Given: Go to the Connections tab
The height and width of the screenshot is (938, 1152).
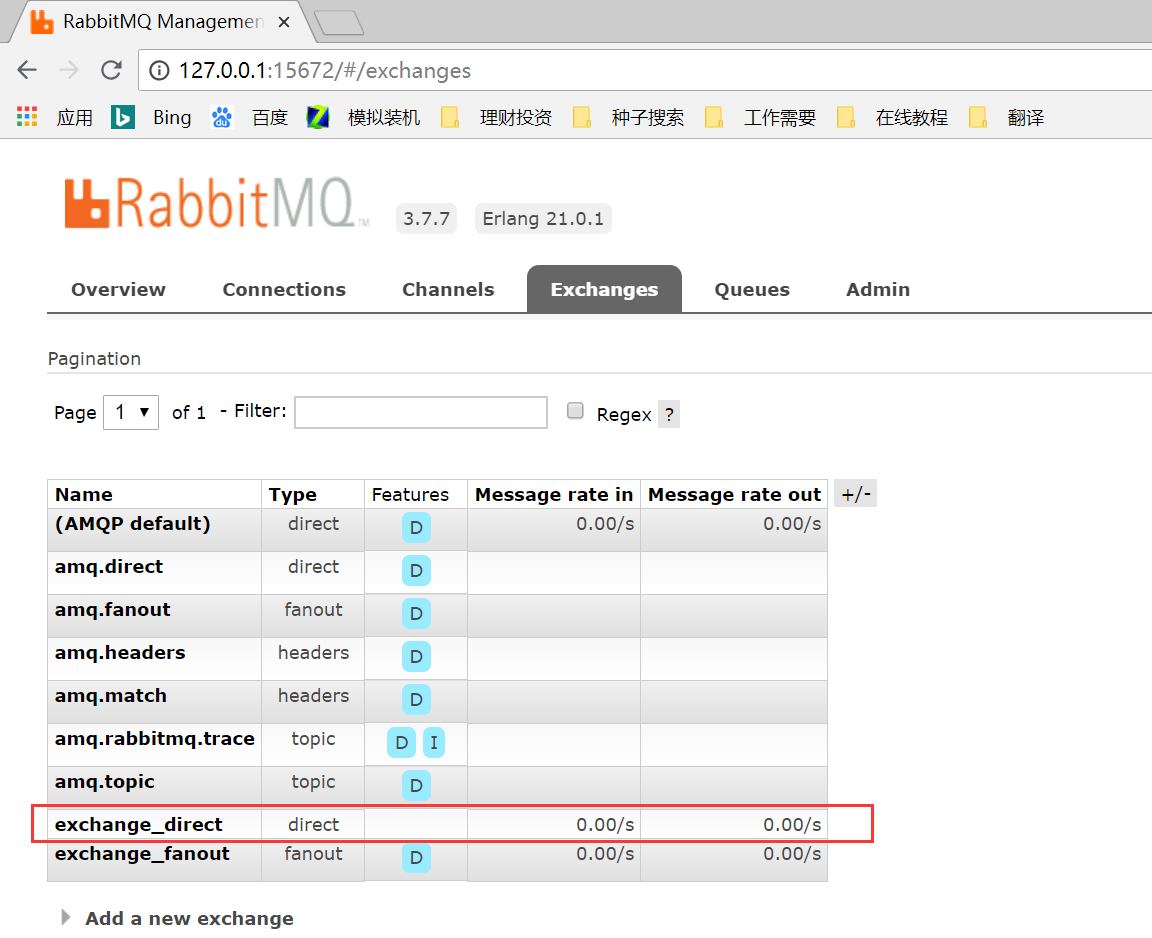Looking at the screenshot, I should click(284, 289).
